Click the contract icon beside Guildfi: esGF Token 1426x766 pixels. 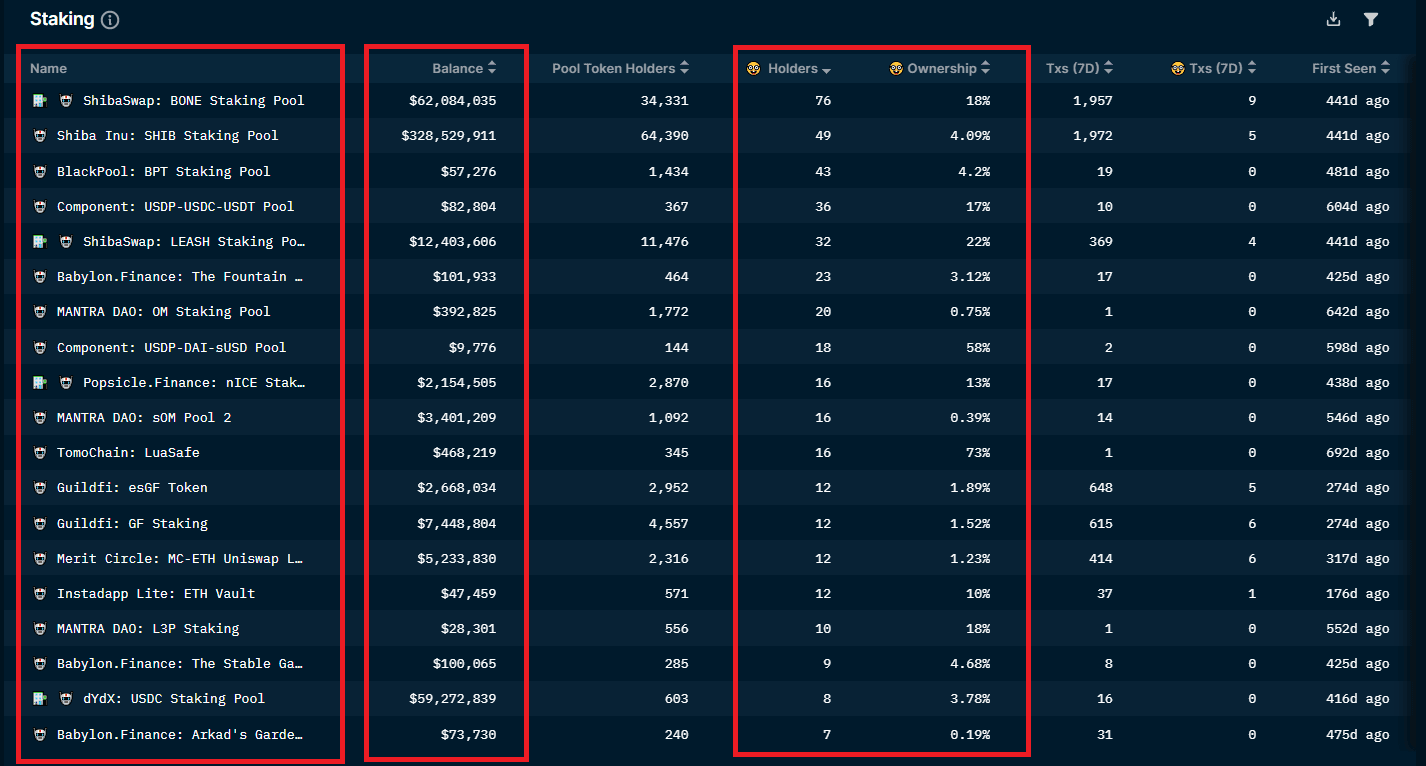(x=40, y=488)
